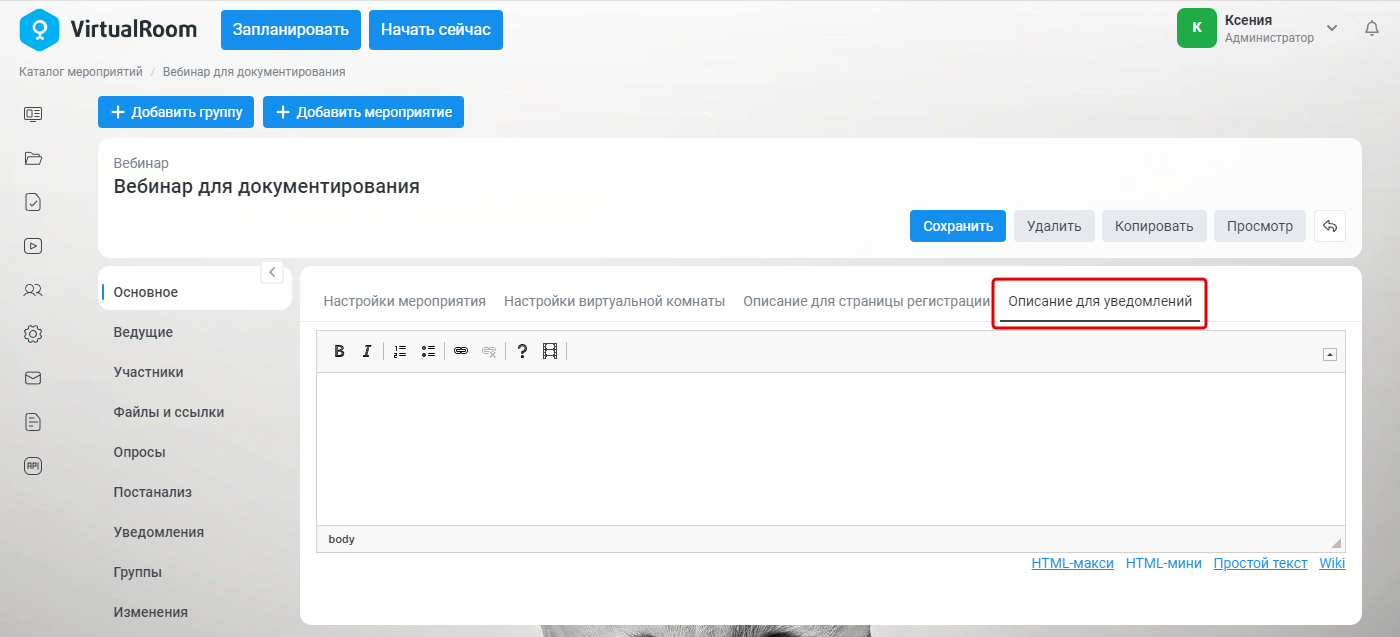Open Ведущие section in left menu
1400x637 pixels.
(x=143, y=332)
